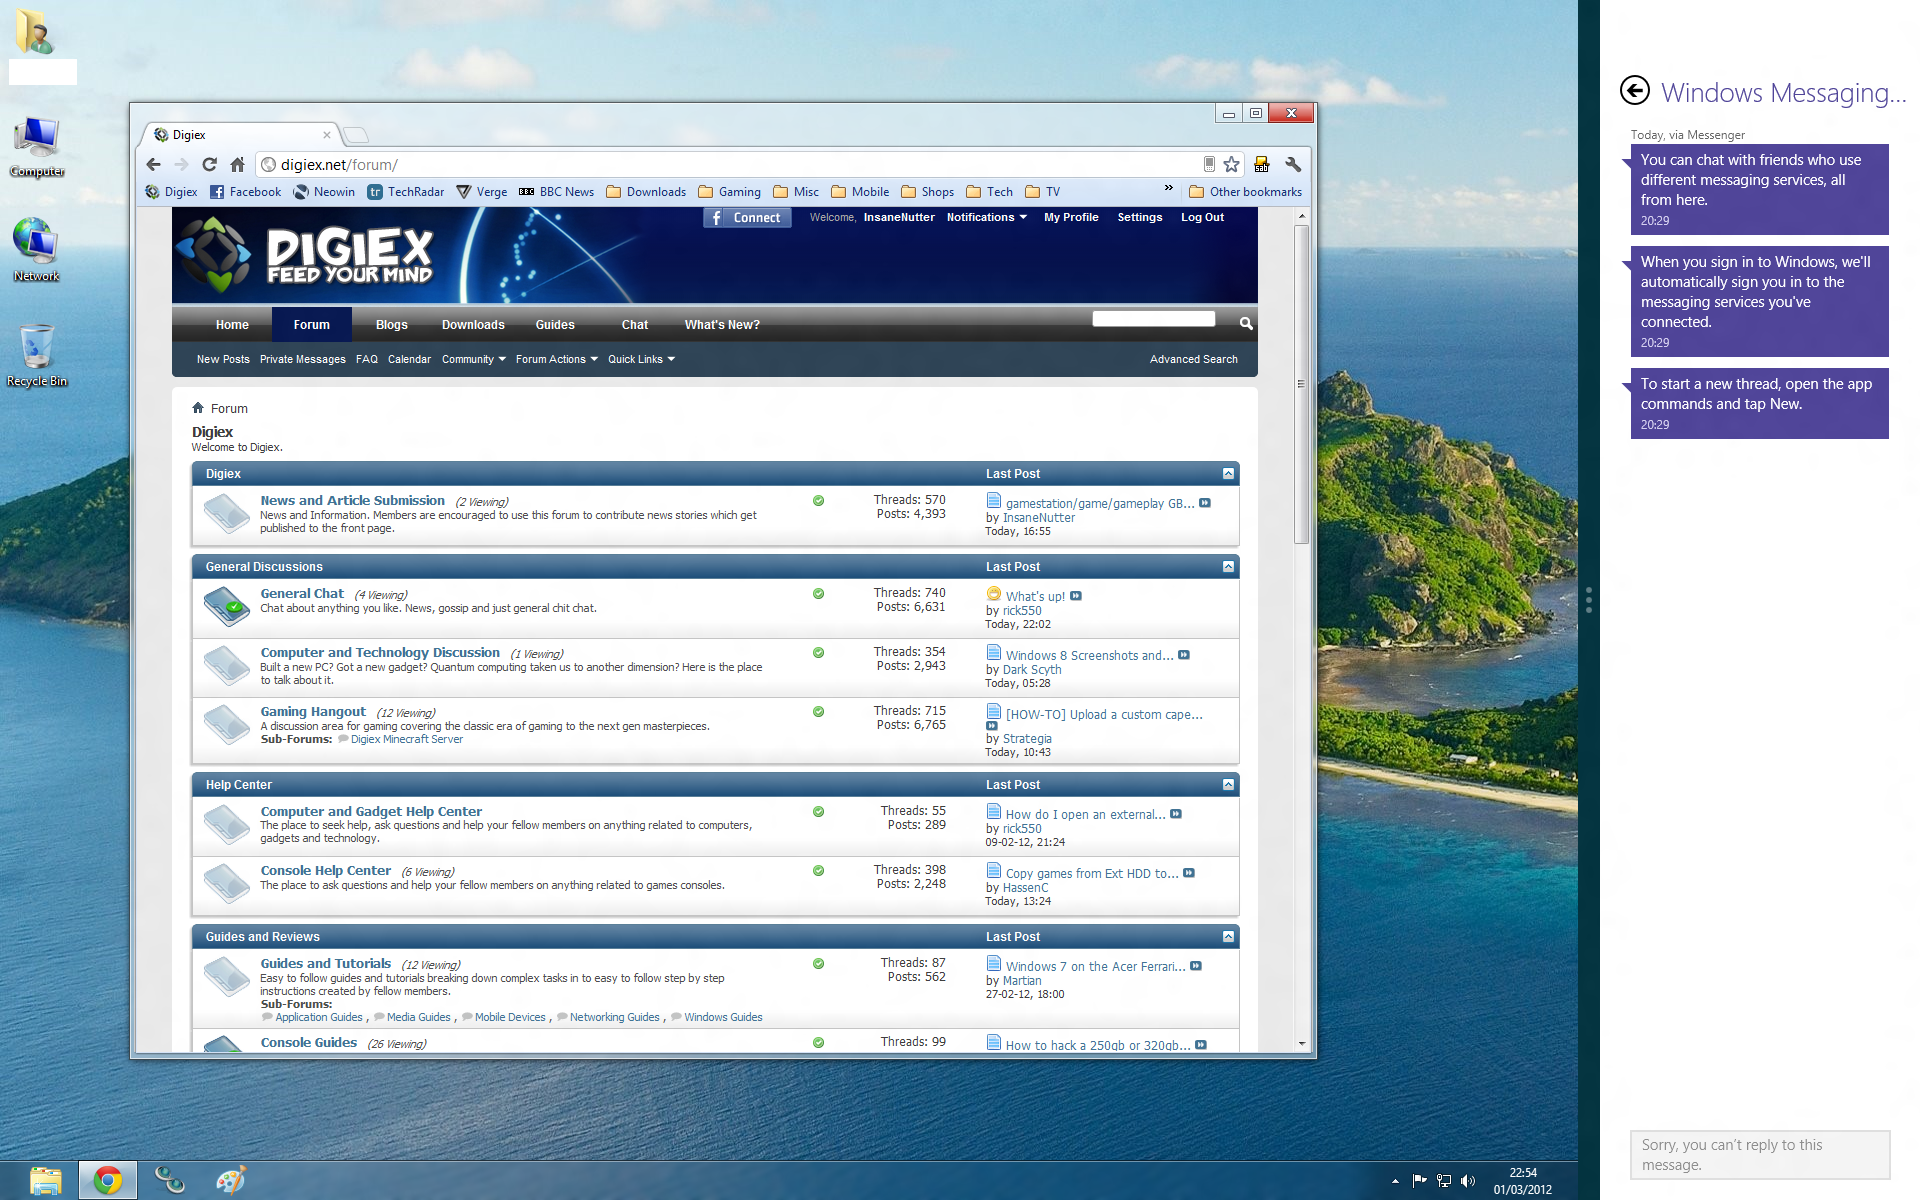Select the Computer desktop icon

point(37,146)
